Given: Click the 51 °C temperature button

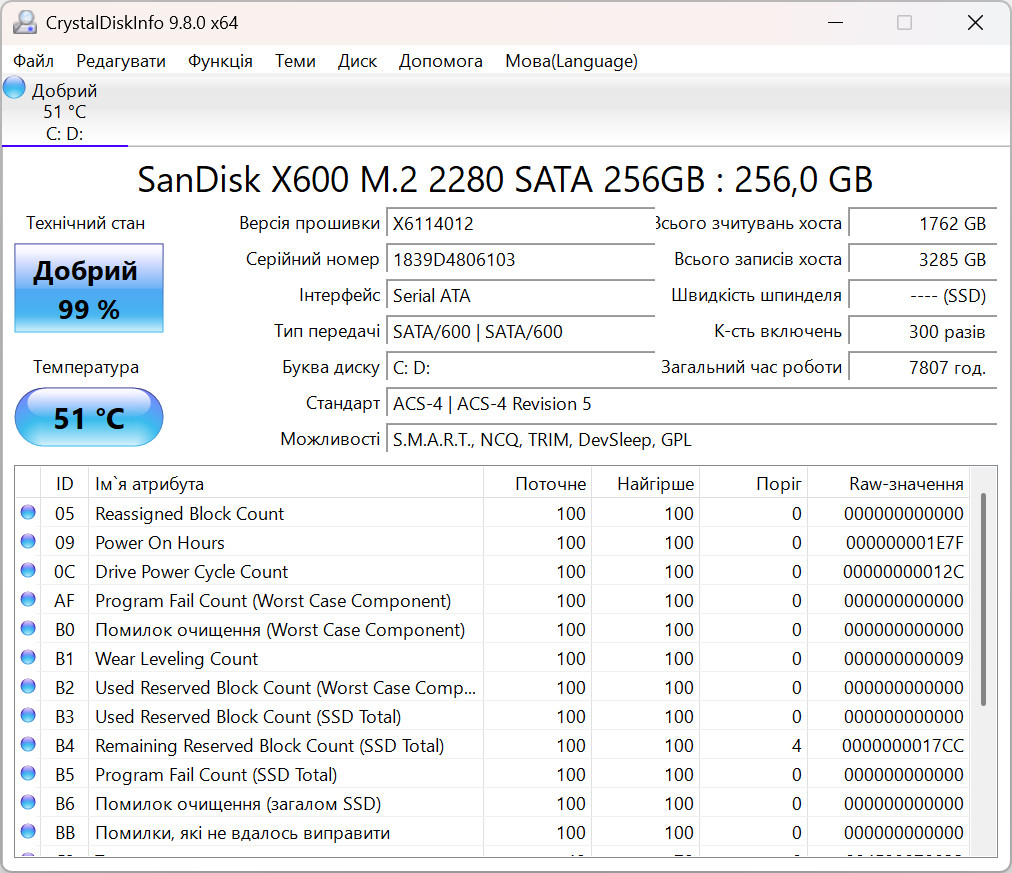Looking at the screenshot, I should (89, 417).
